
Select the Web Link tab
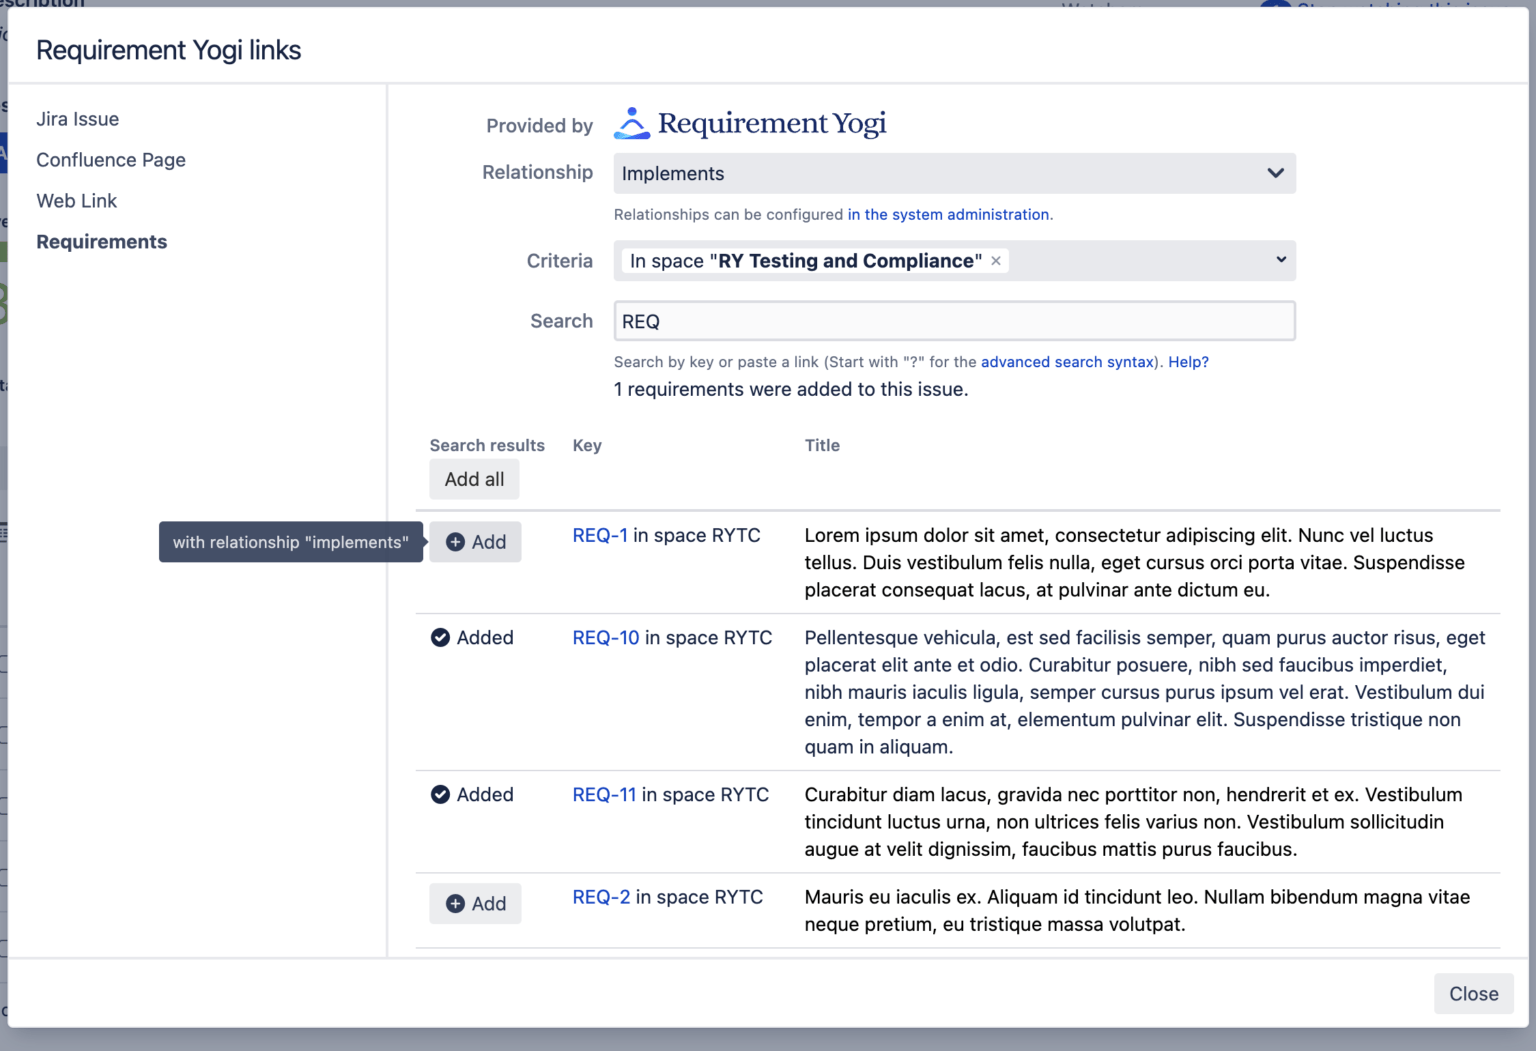(x=76, y=200)
